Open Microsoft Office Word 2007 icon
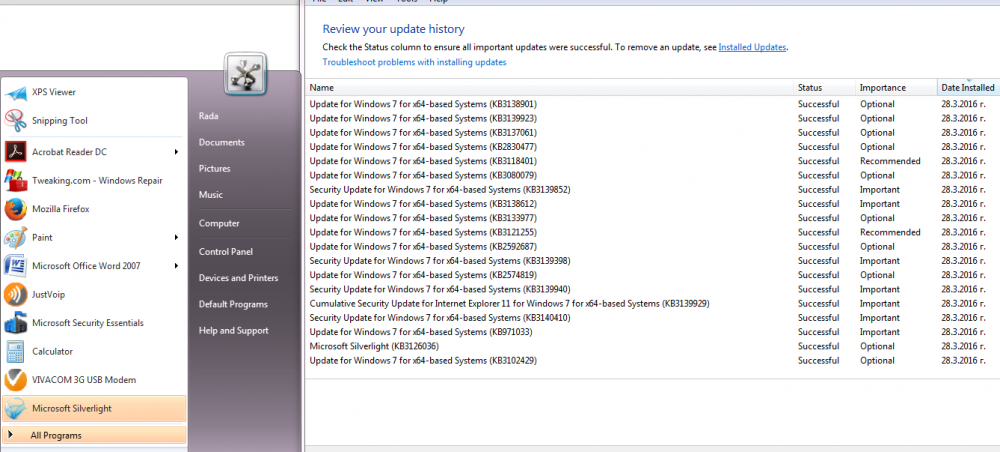1000x452 pixels. coord(15,266)
